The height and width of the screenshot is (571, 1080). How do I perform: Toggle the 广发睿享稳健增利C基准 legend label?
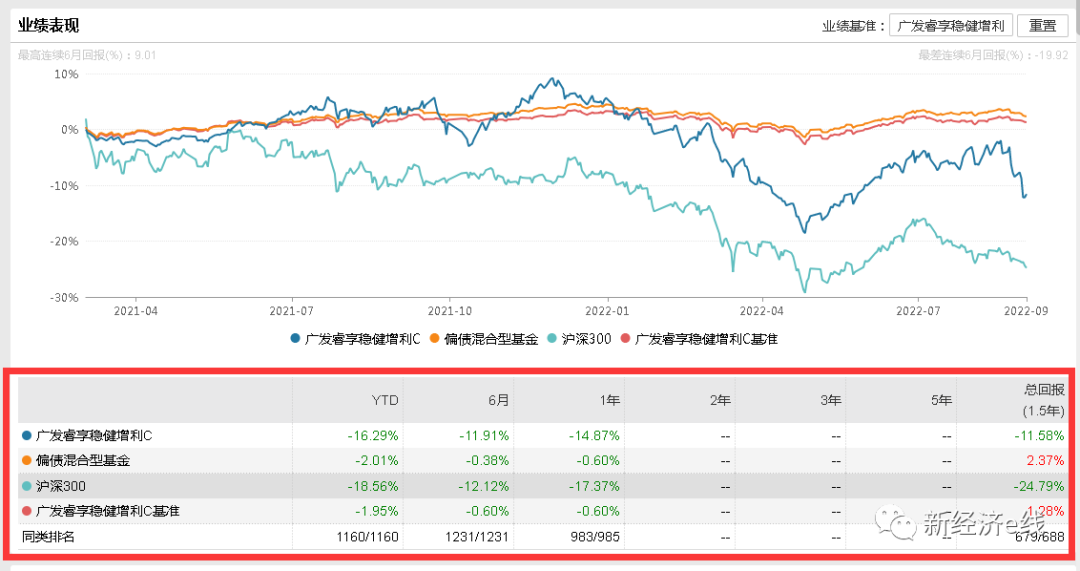(x=706, y=339)
